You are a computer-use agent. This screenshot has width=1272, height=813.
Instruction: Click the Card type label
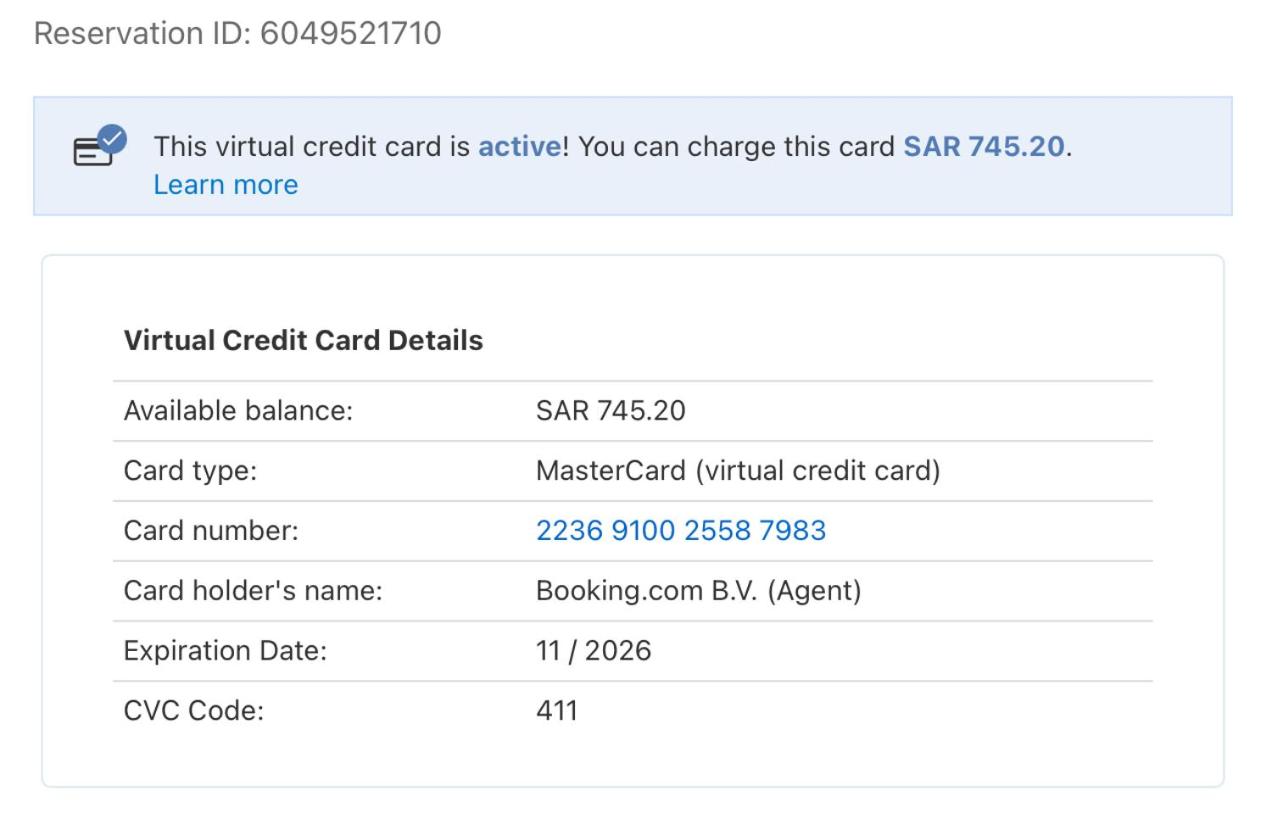pos(190,470)
